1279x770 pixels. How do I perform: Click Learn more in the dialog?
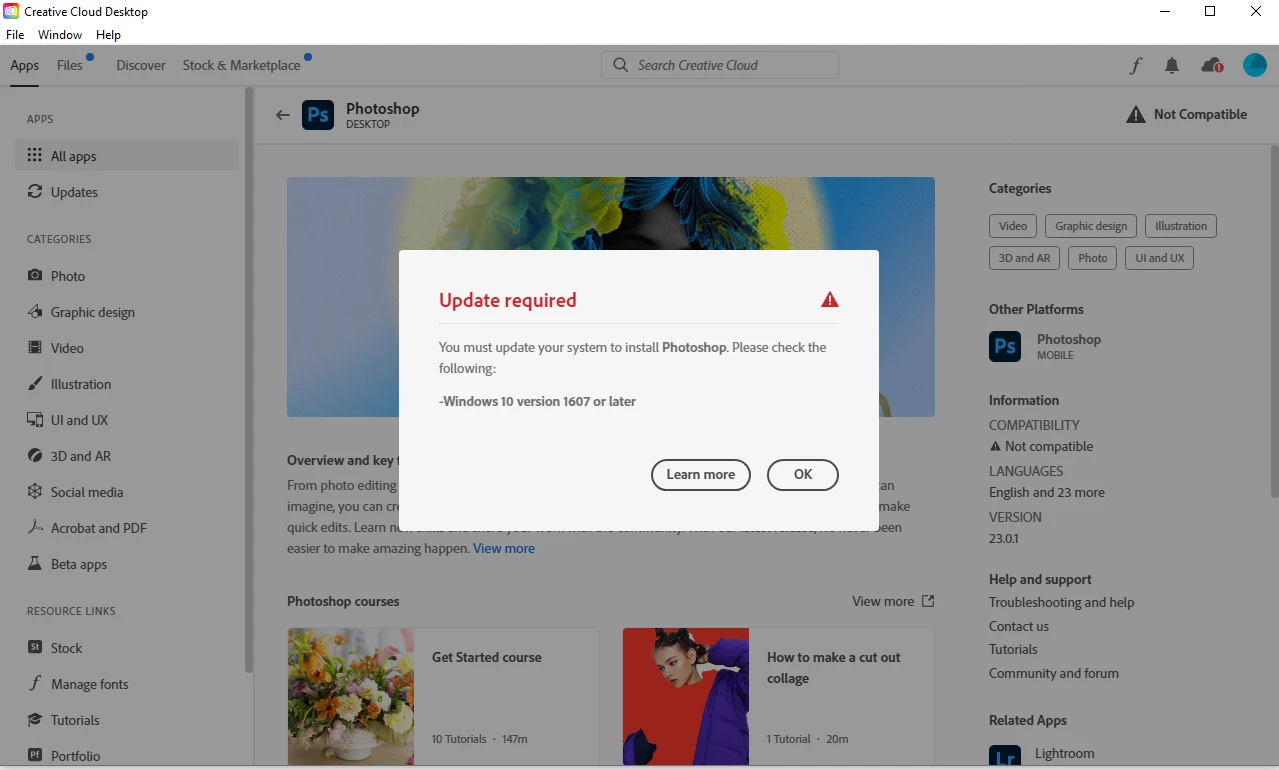700,475
